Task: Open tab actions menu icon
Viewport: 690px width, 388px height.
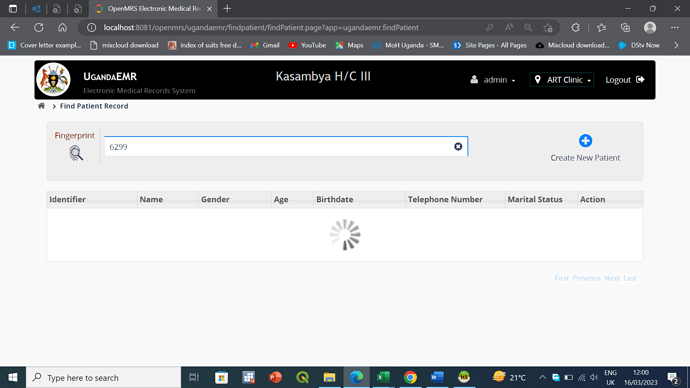Action: click(13, 8)
